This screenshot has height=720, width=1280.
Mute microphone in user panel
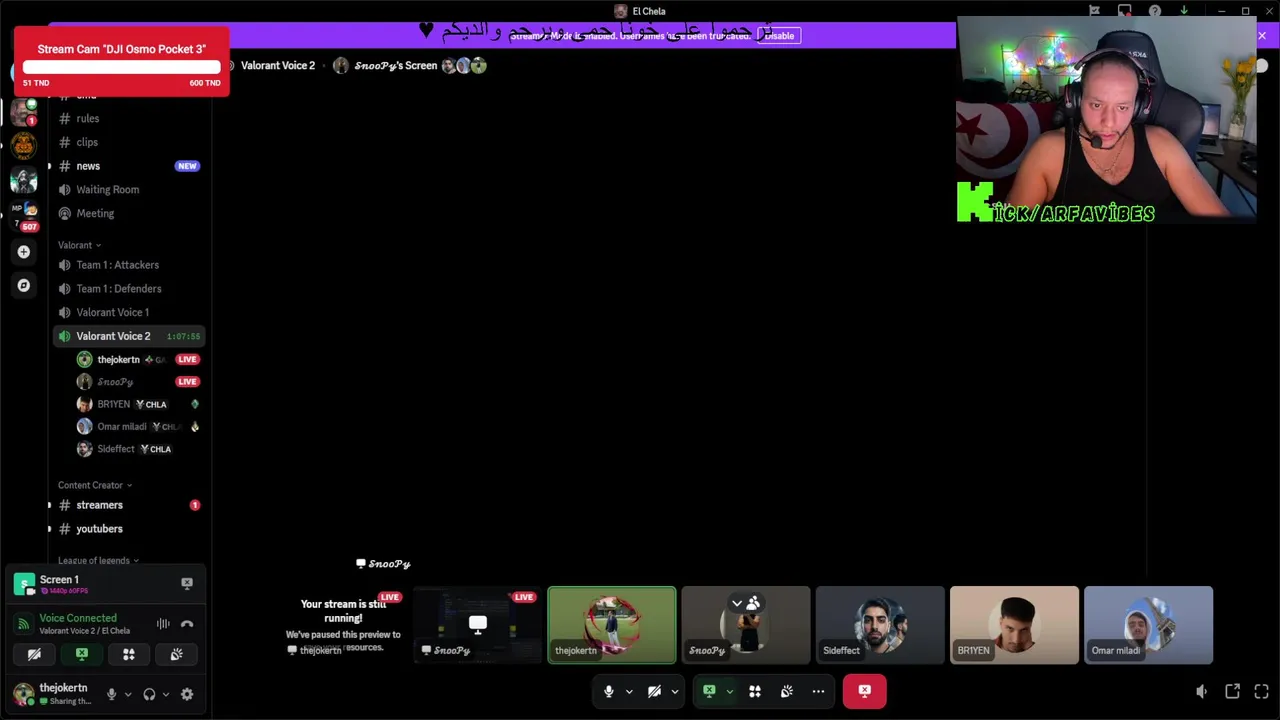click(111, 694)
